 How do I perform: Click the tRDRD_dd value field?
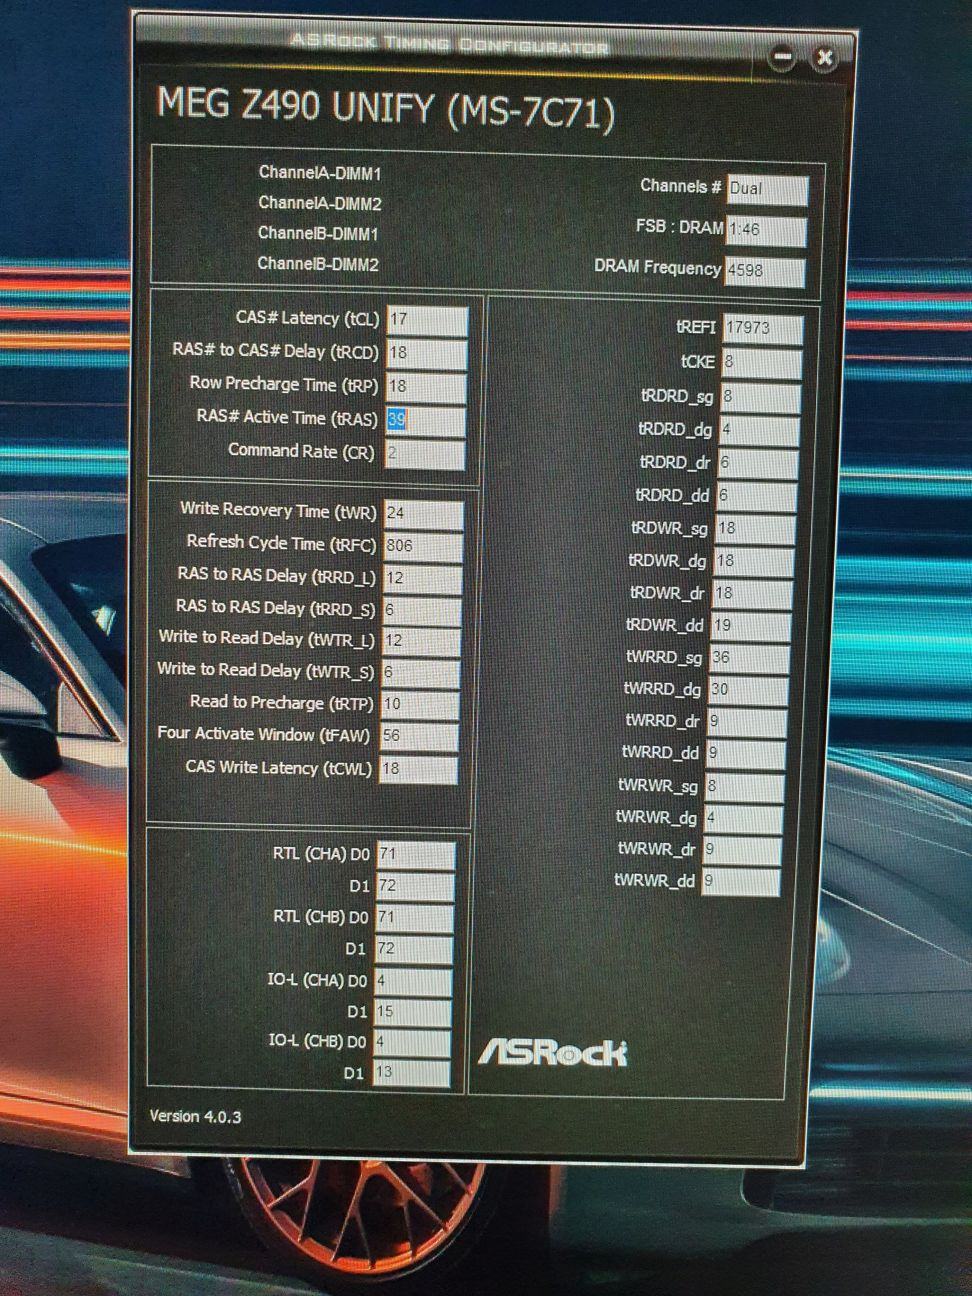pyautogui.click(x=757, y=496)
